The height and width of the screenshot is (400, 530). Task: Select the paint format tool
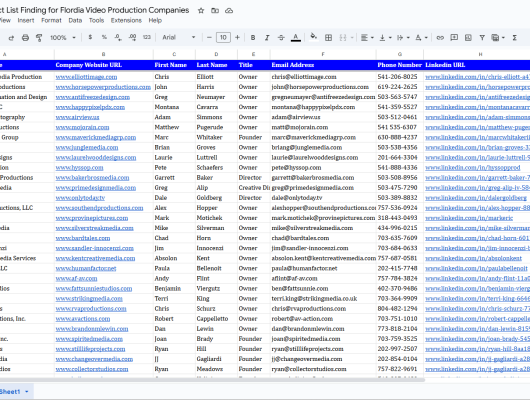pos(39,38)
